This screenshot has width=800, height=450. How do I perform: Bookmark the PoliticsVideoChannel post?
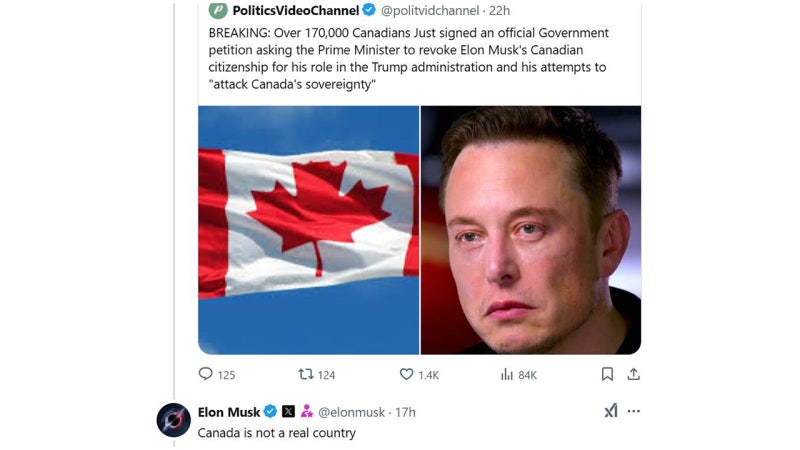tap(607, 374)
